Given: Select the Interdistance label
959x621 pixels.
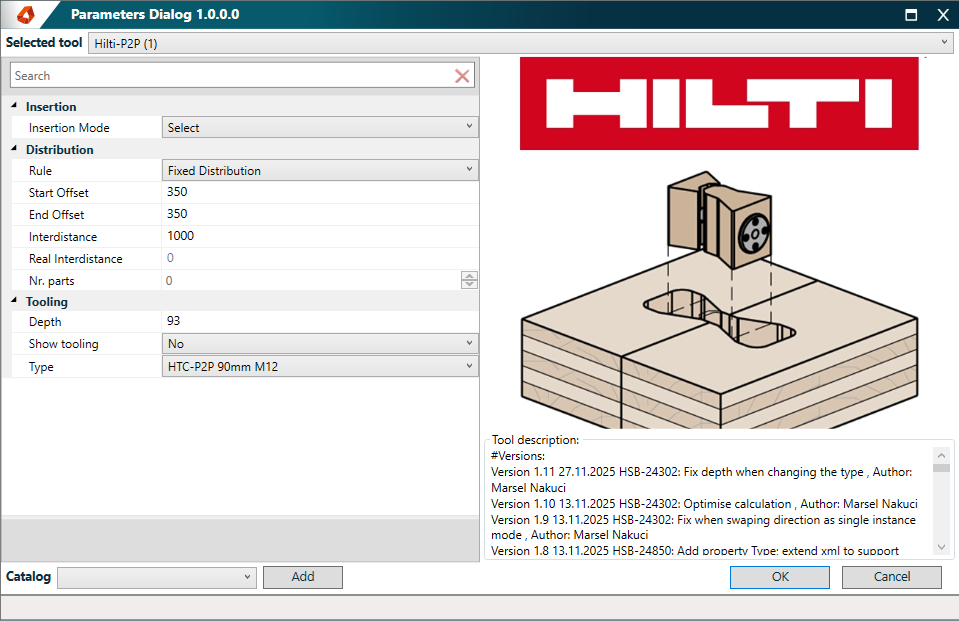Looking at the screenshot, I should (x=63, y=237).
